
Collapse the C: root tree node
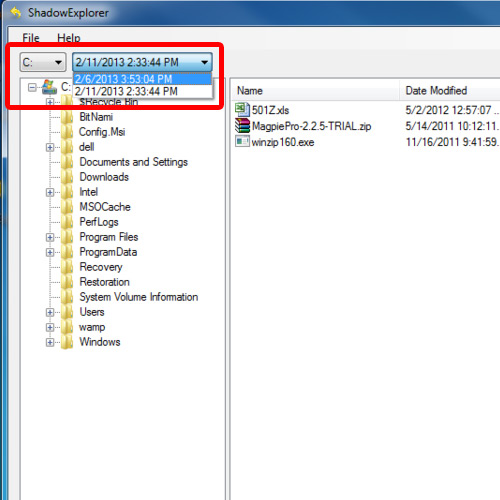pos(32,87)
